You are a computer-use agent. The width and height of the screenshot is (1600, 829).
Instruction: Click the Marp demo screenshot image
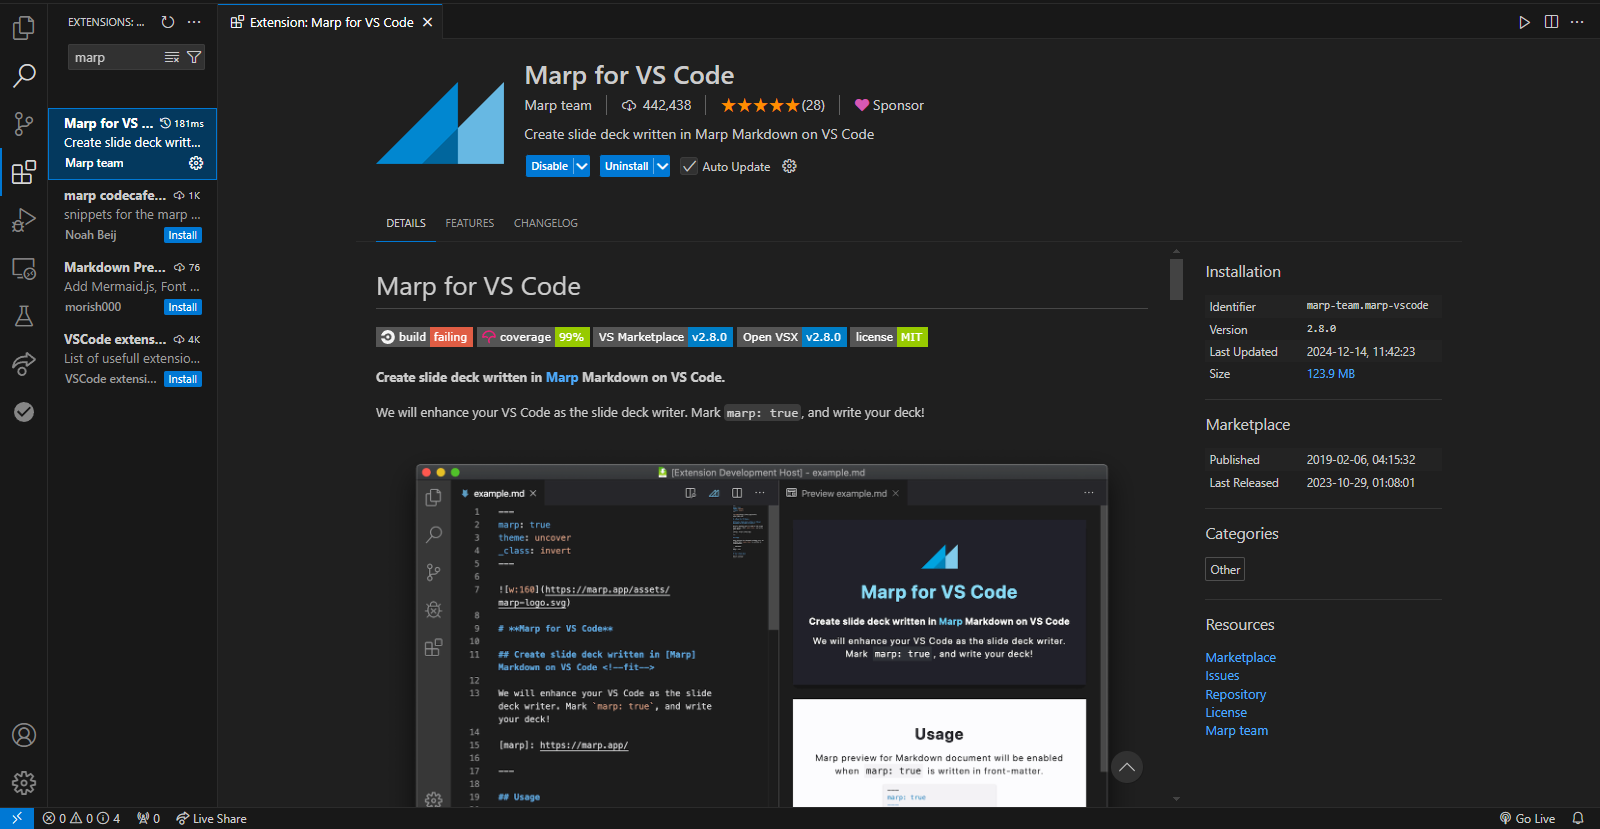[x=762, y=635]
